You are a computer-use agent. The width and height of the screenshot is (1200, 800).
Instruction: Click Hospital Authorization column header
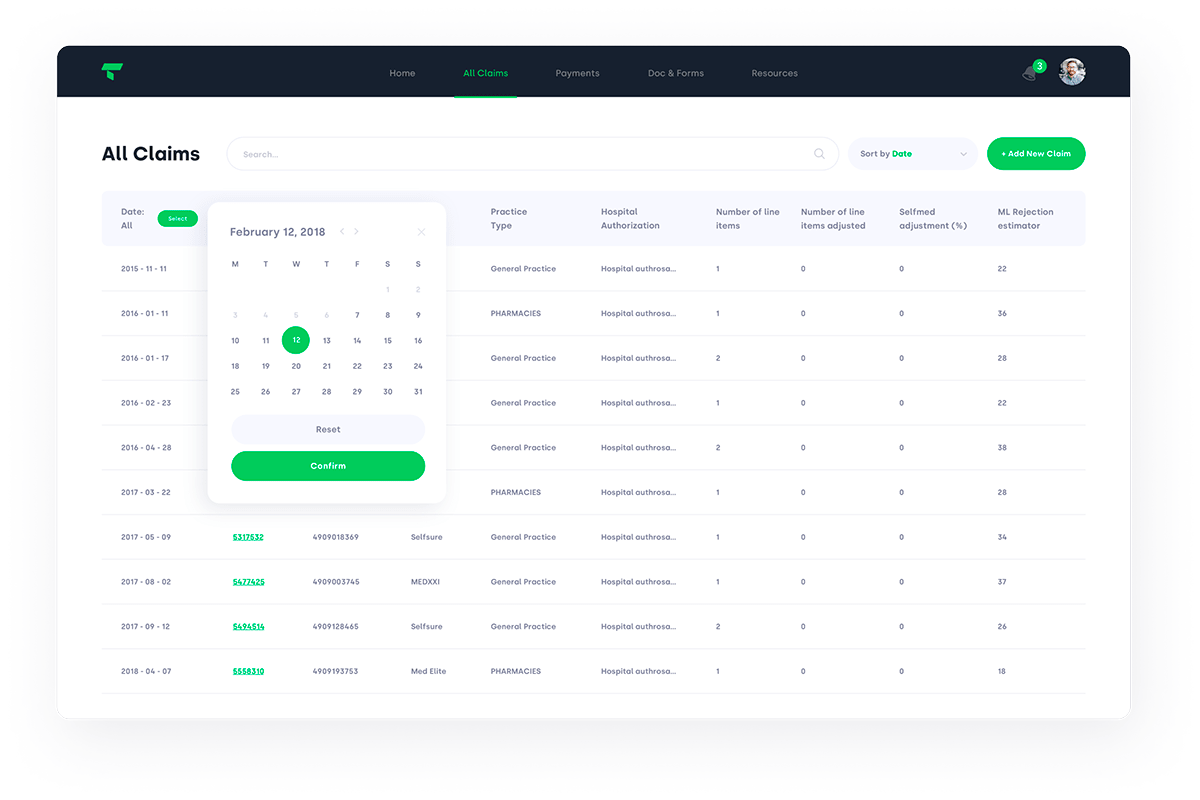coord(630,219)
